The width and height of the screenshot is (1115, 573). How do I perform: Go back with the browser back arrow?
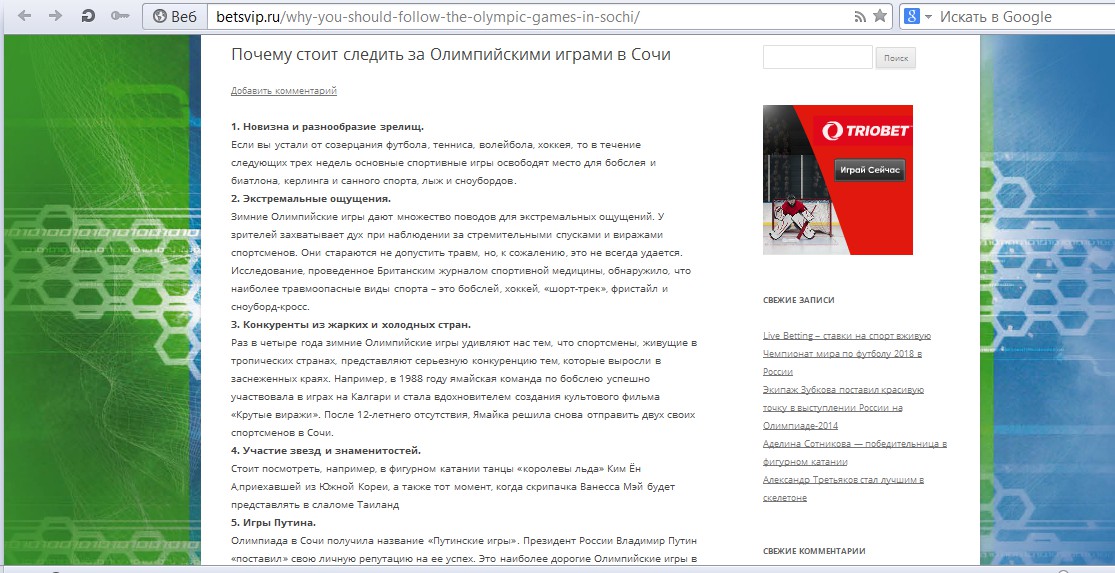tap(25, 16)
